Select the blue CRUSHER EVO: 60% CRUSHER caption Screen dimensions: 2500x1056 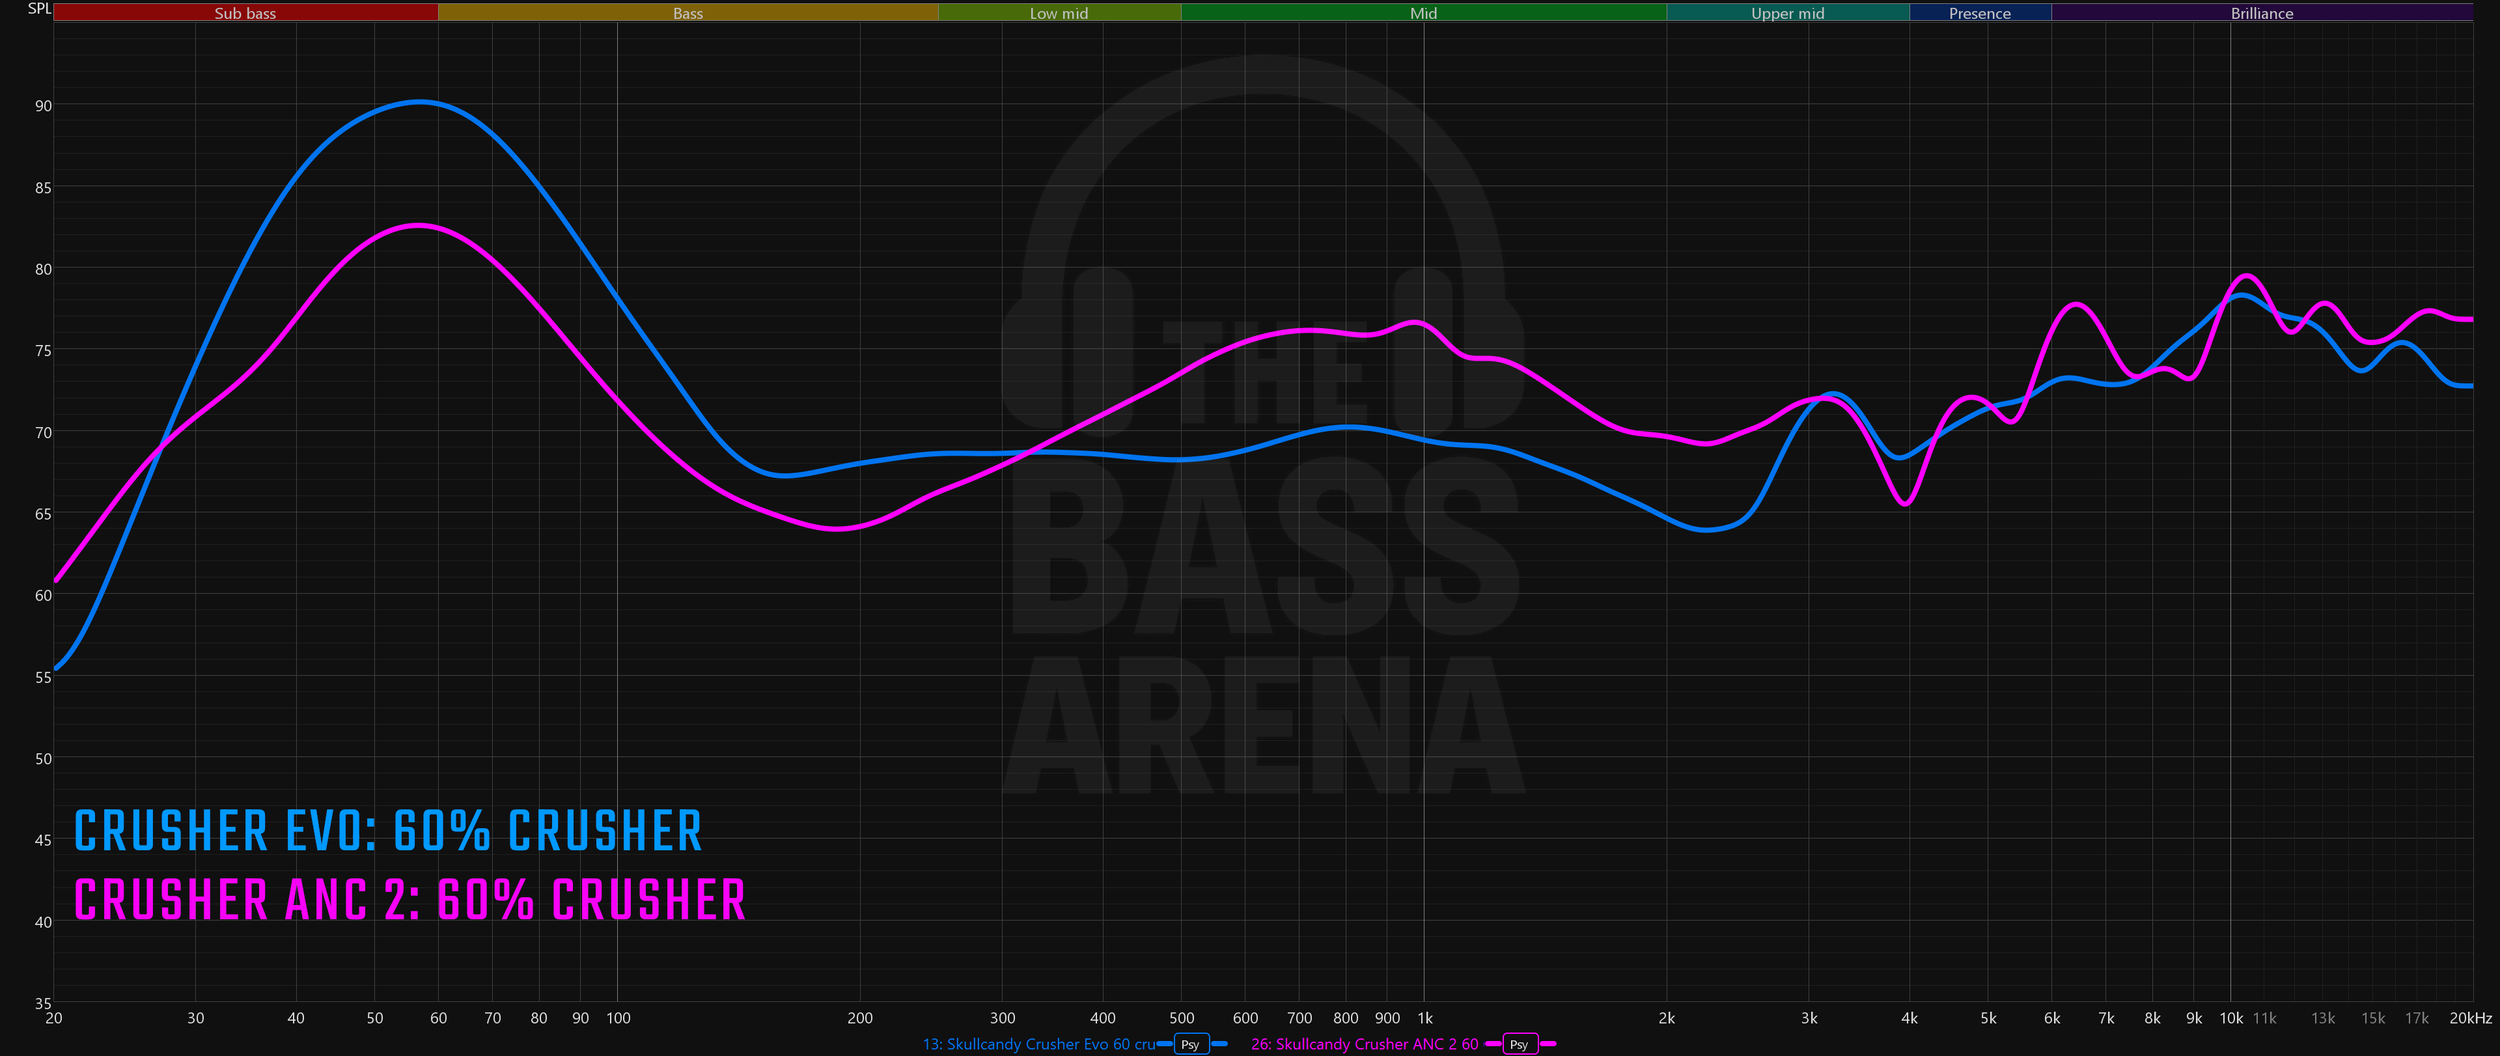[388, 831]
